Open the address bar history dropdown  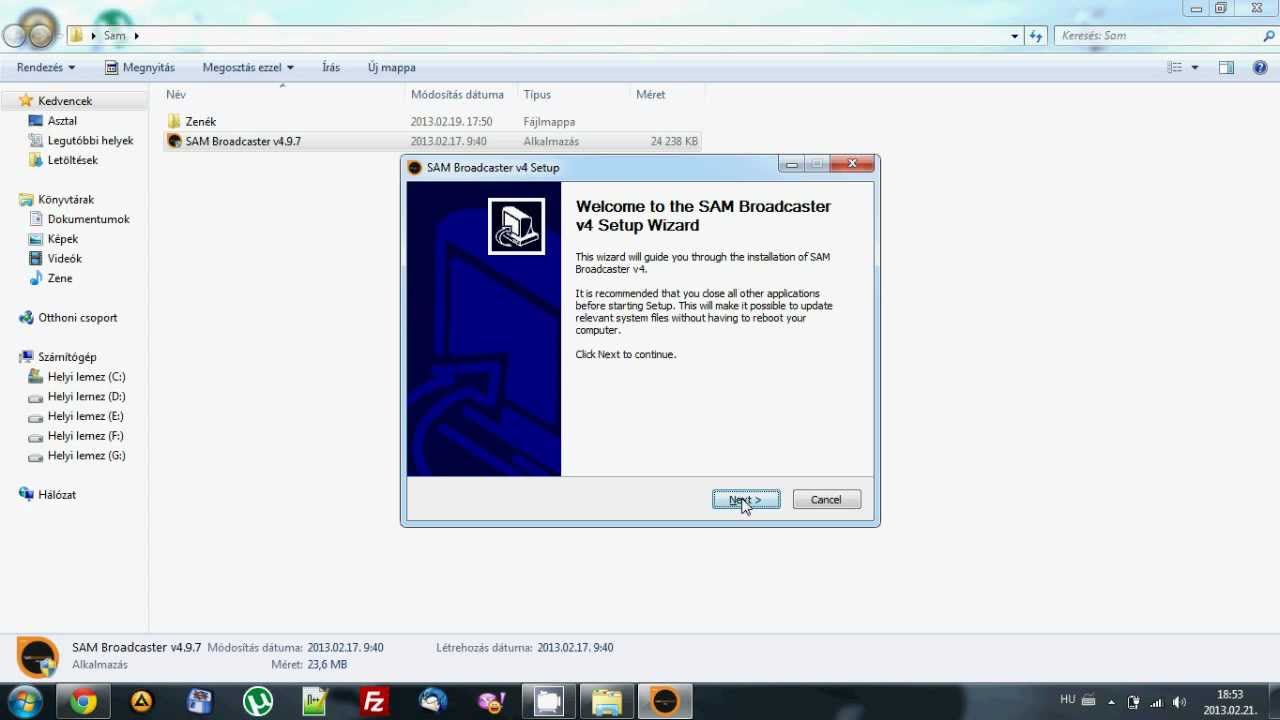[1015, 36]
